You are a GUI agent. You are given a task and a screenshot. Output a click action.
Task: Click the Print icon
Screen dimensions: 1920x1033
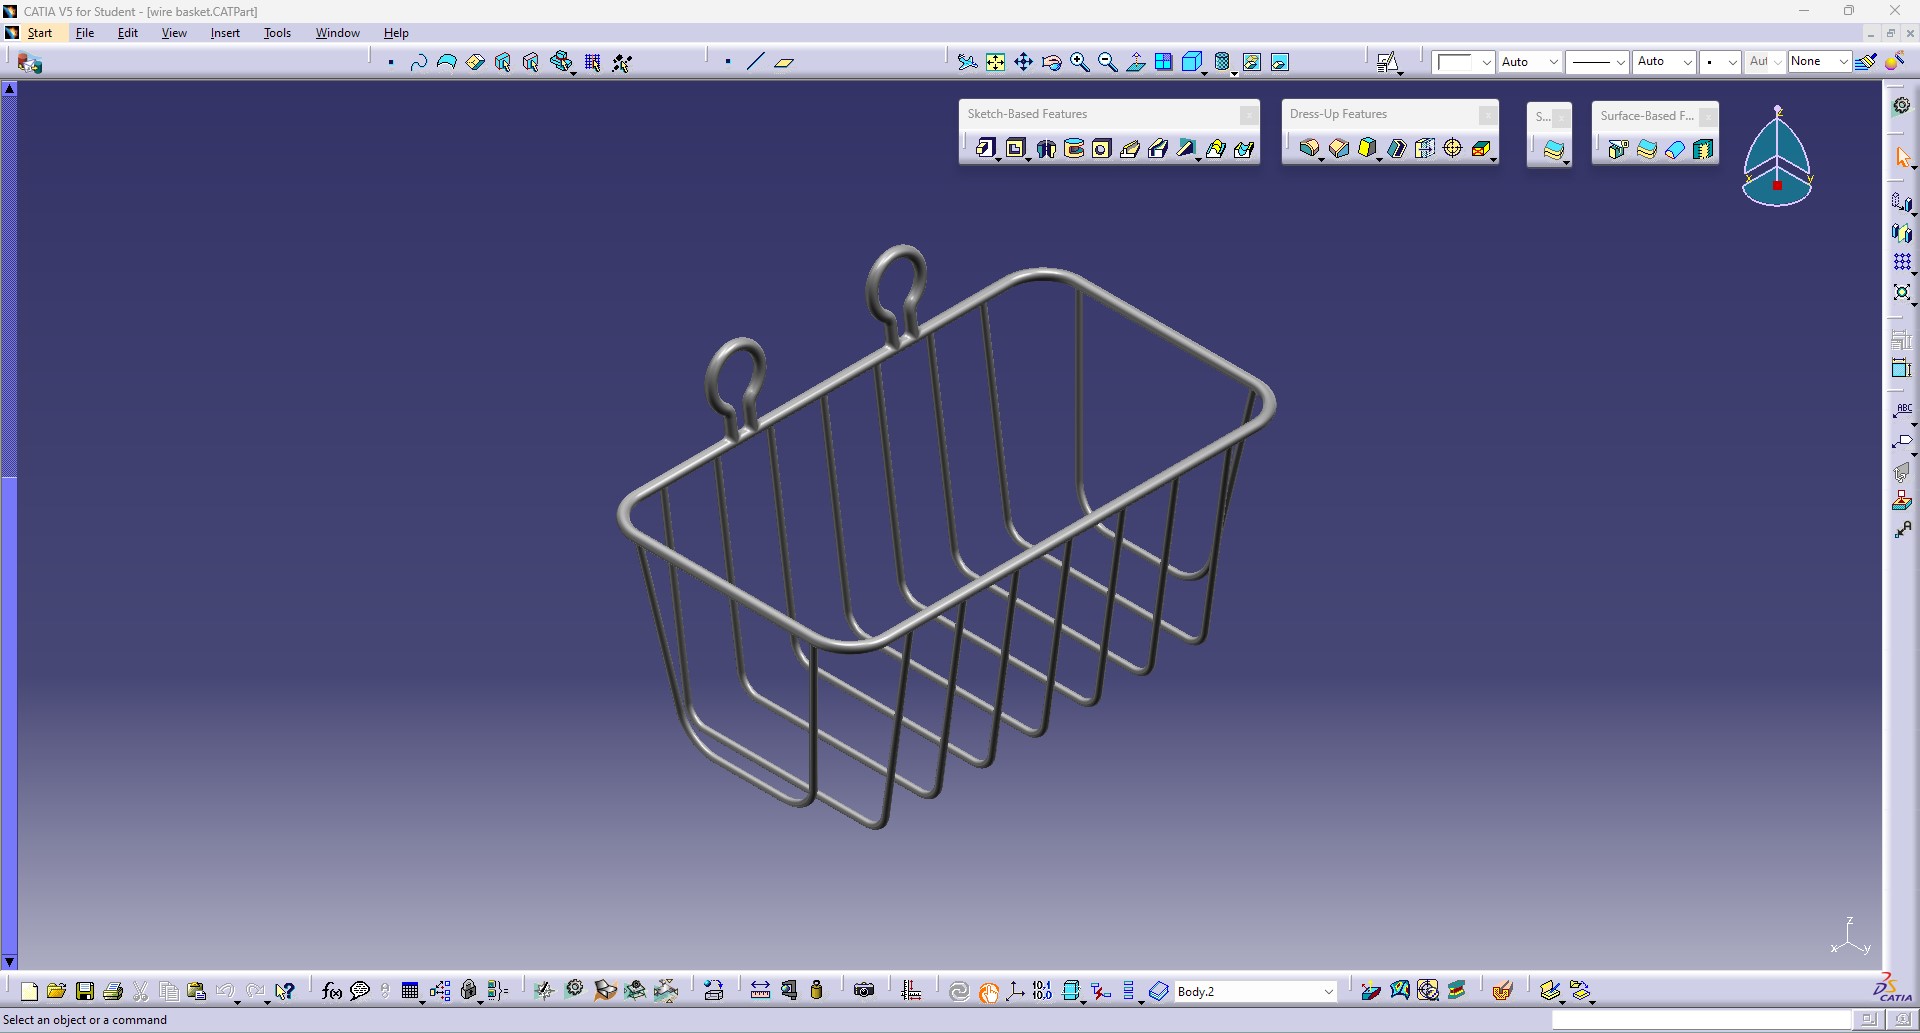[113, 991]
